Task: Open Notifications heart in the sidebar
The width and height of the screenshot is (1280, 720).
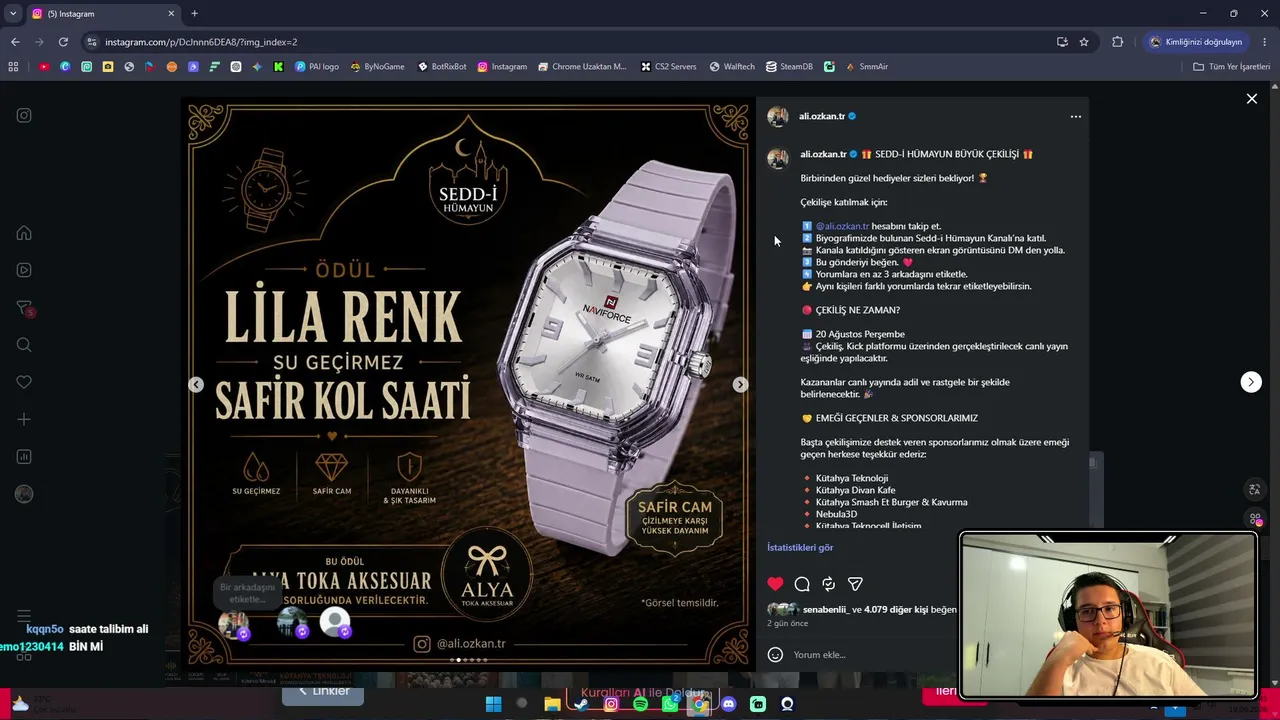Action: click(x=24, y=382)
